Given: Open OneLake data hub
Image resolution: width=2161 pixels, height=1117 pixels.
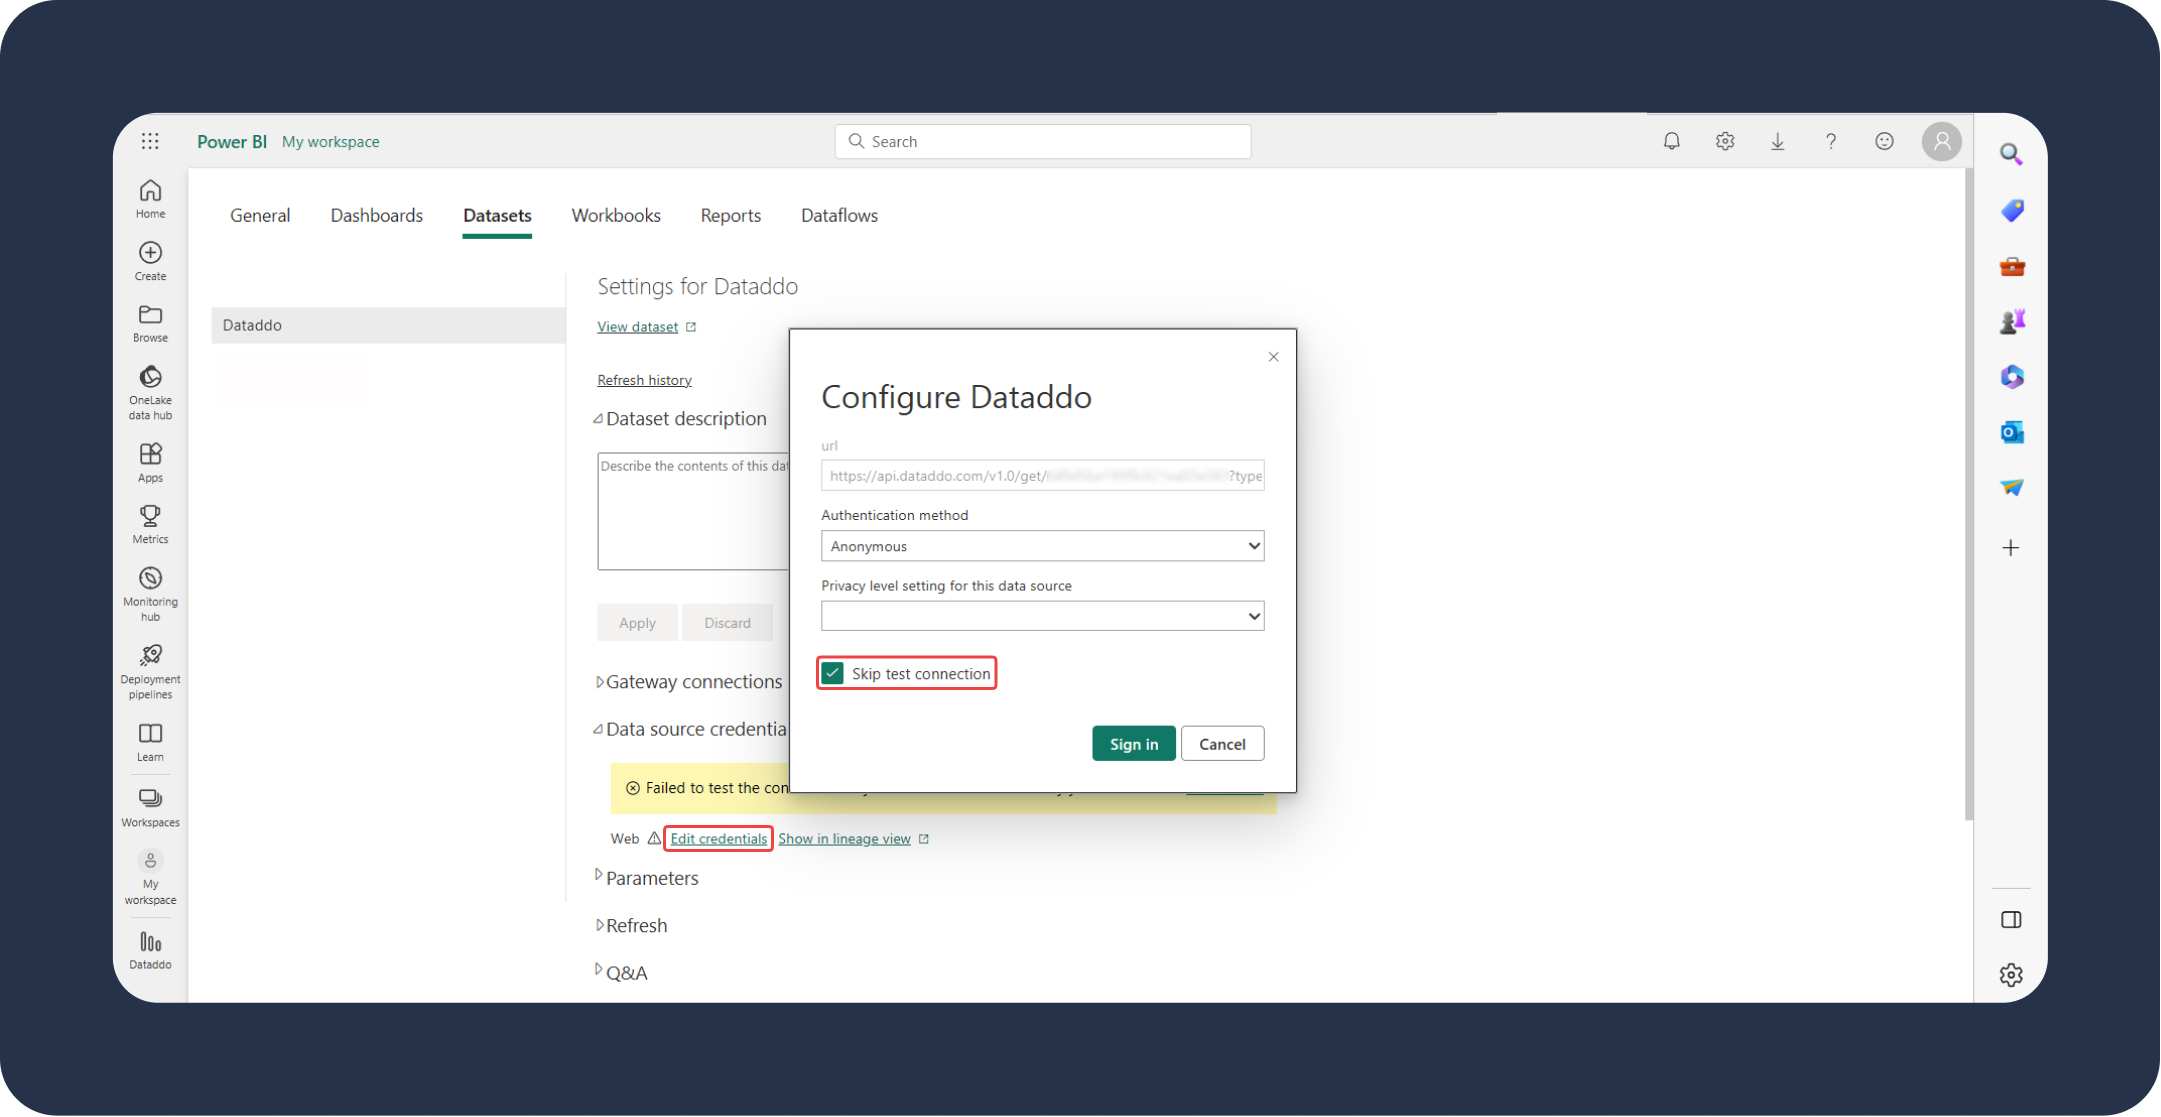Looking at the screenshot, I should click(150, 392).
